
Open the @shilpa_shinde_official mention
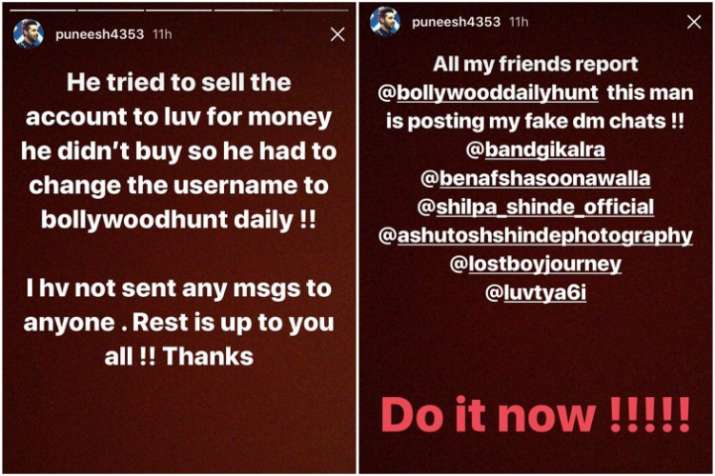(535, 207)
